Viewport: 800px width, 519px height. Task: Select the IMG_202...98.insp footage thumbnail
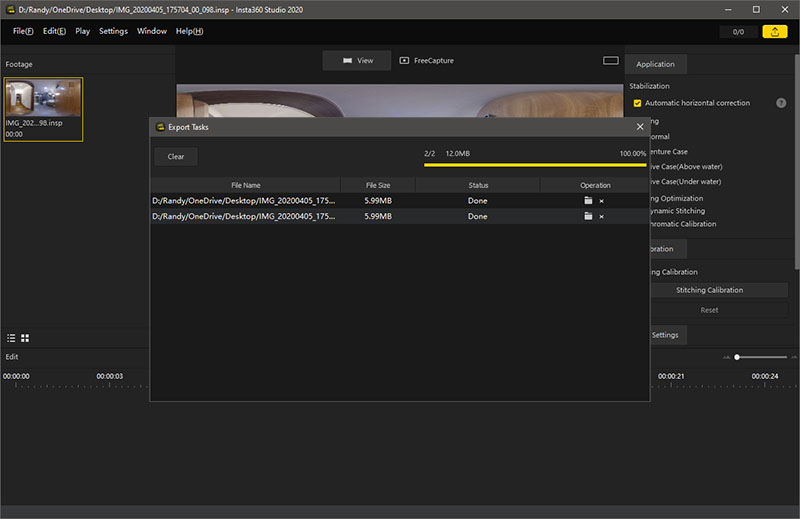pos(43,109)
